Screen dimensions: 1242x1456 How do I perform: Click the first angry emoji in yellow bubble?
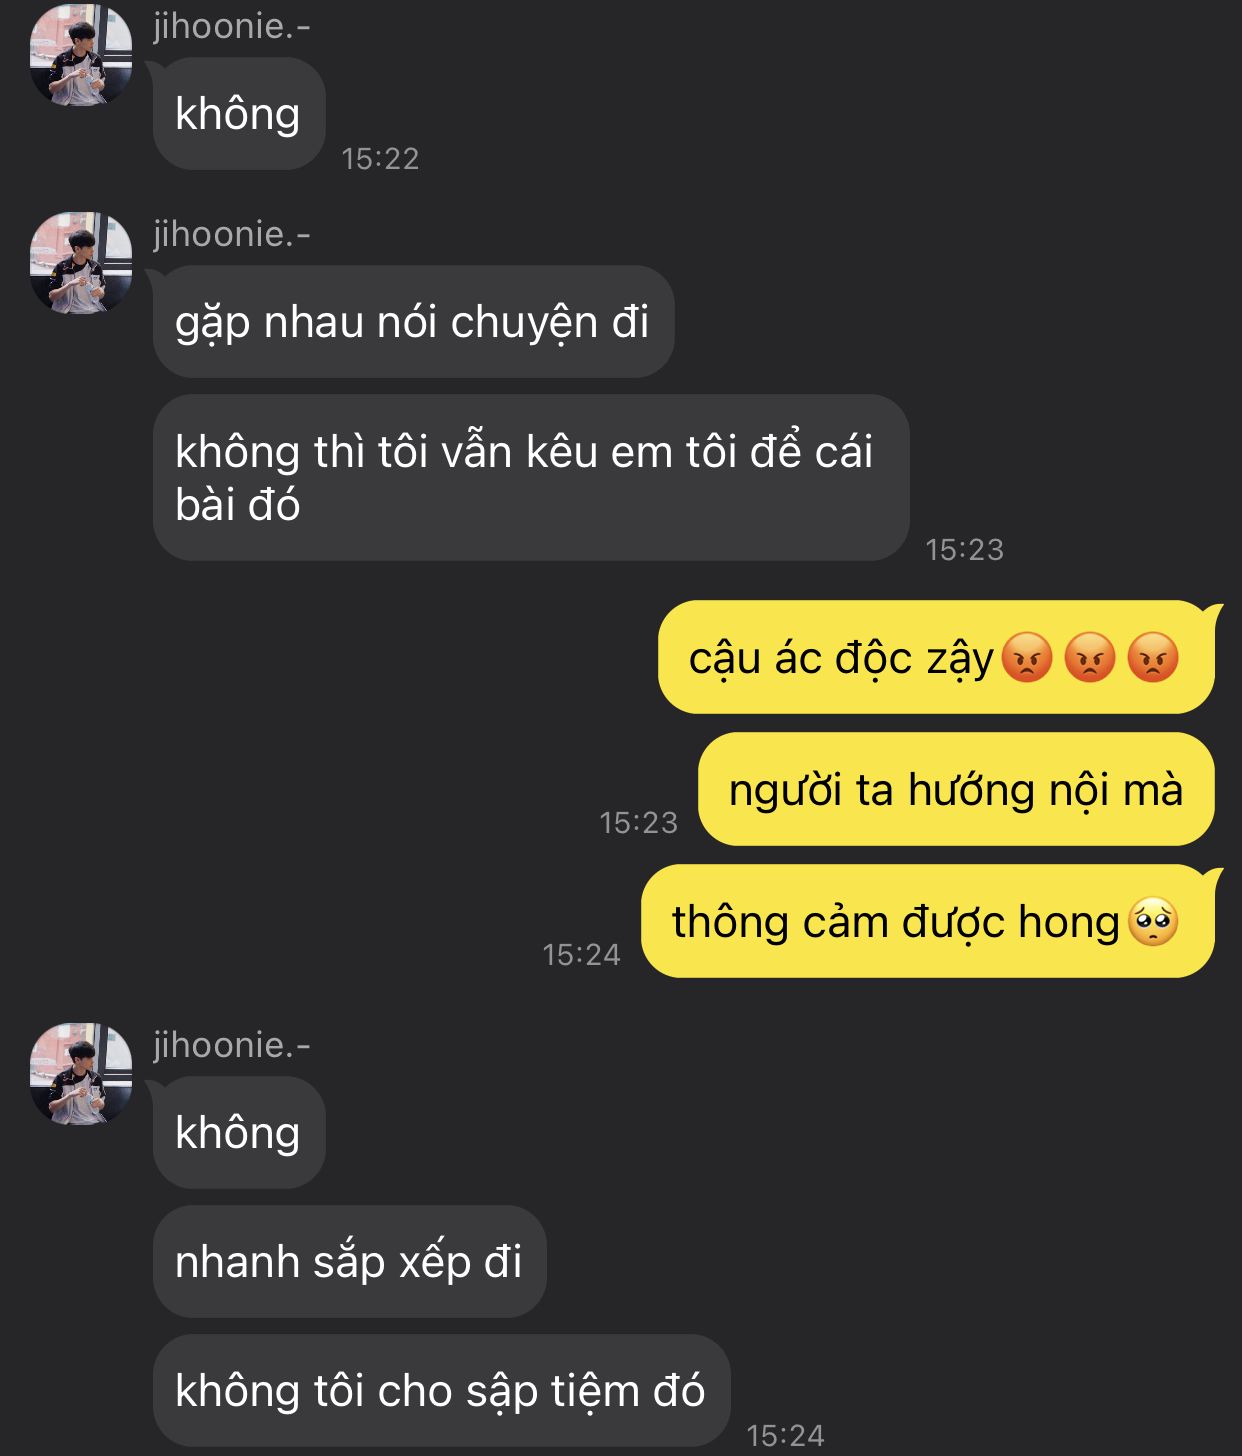pyautogui.click(x=1027, y=657)
